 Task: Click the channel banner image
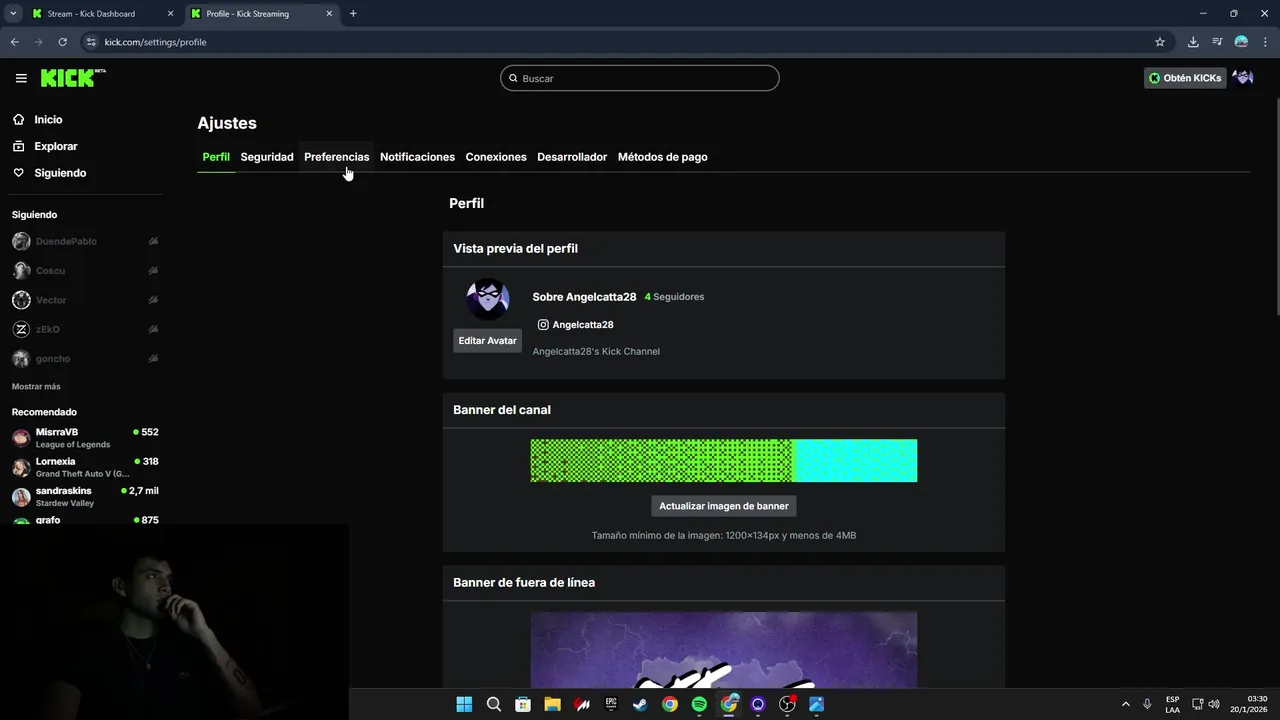tap(724, 461)
